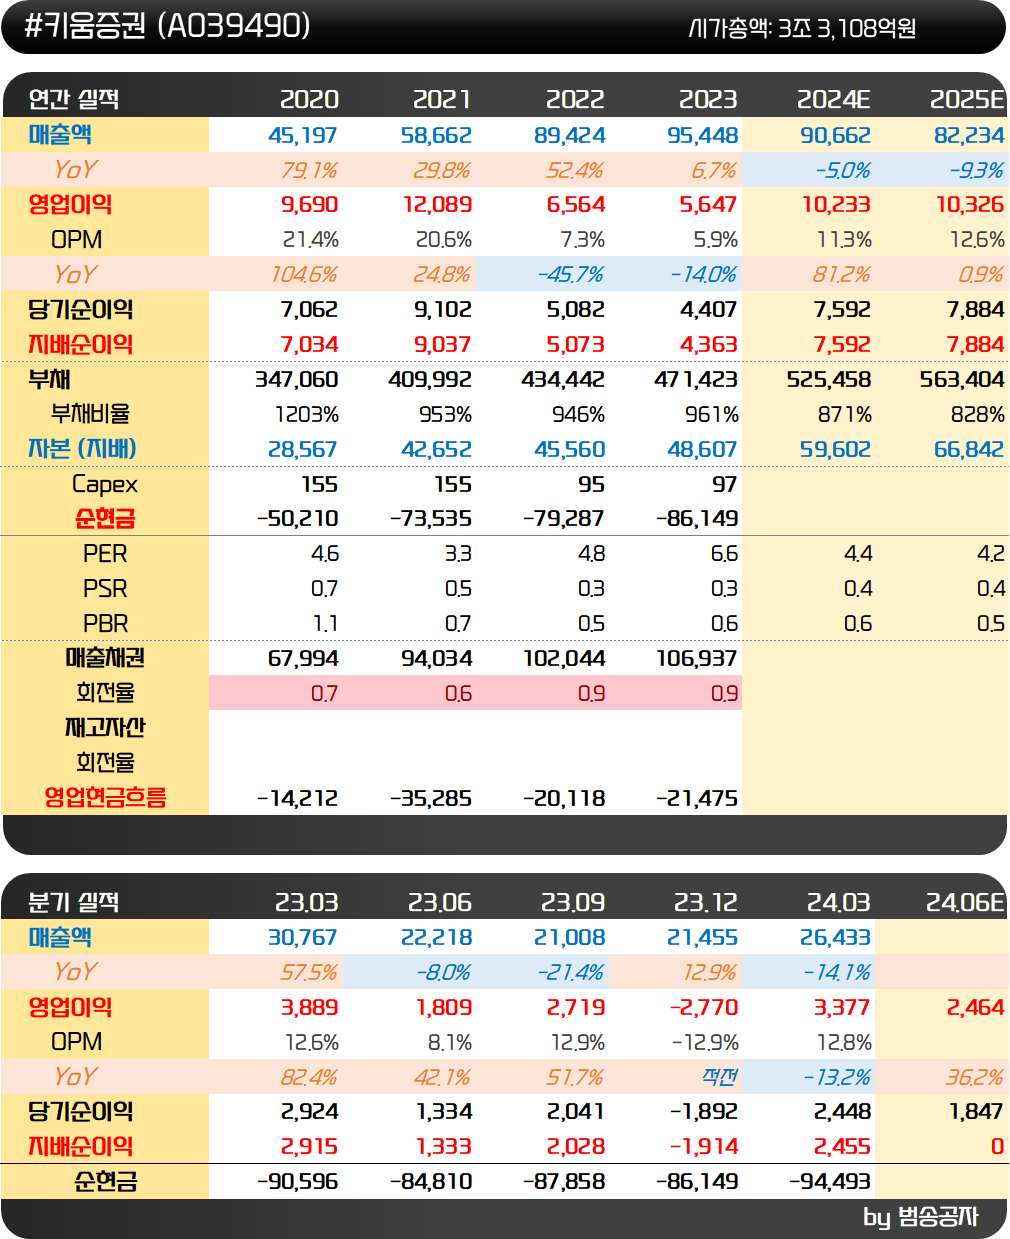This screenshot has height=1239, width=1010.
Task: Click the Capex row label
Action: click(105, 484)
